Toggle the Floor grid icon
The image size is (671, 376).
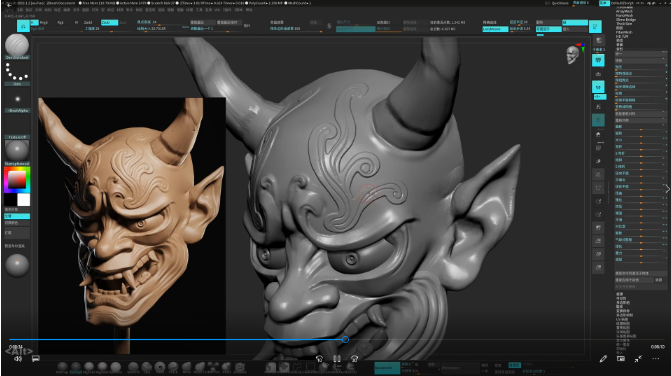pos(598,74)
